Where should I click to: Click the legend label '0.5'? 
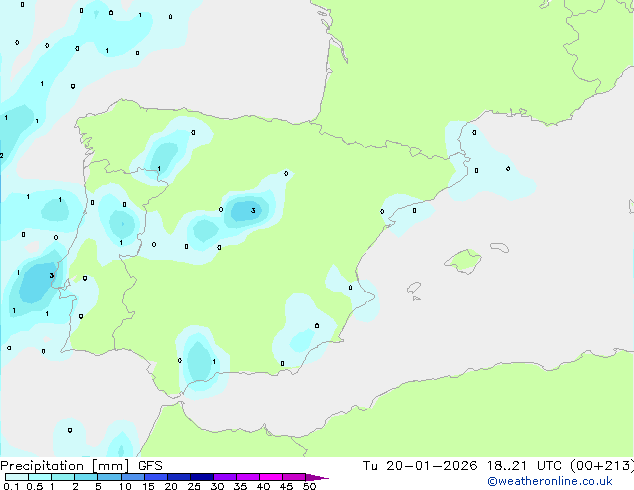tap(35, 486)
